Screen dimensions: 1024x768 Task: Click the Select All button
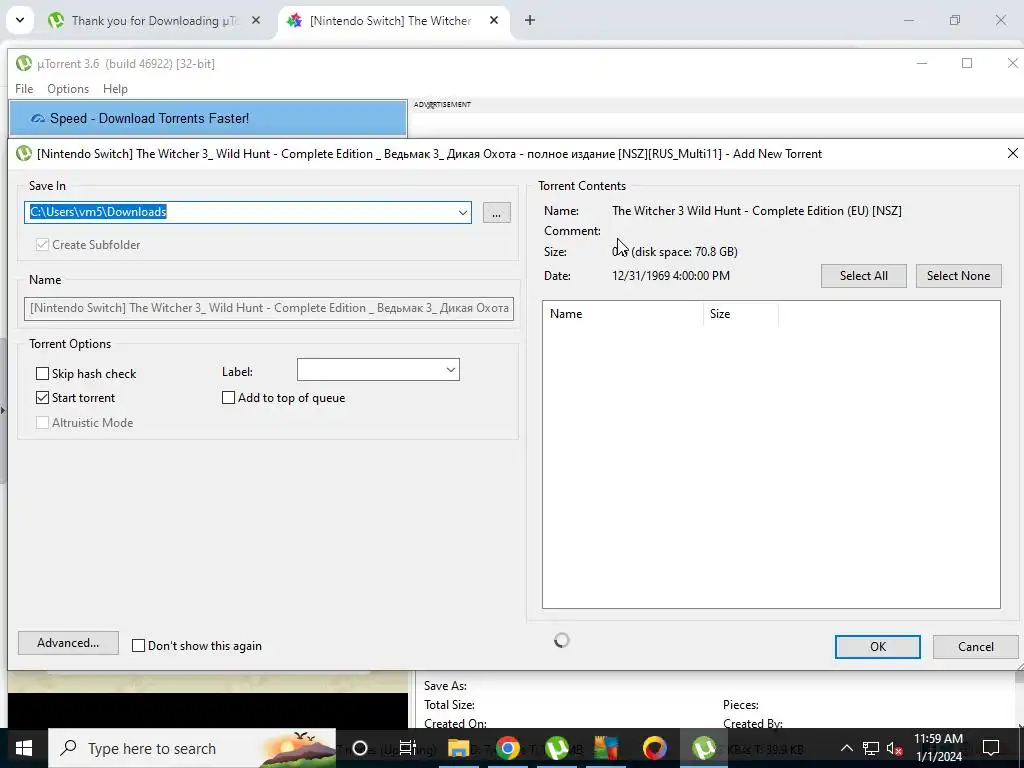(863, 276)
